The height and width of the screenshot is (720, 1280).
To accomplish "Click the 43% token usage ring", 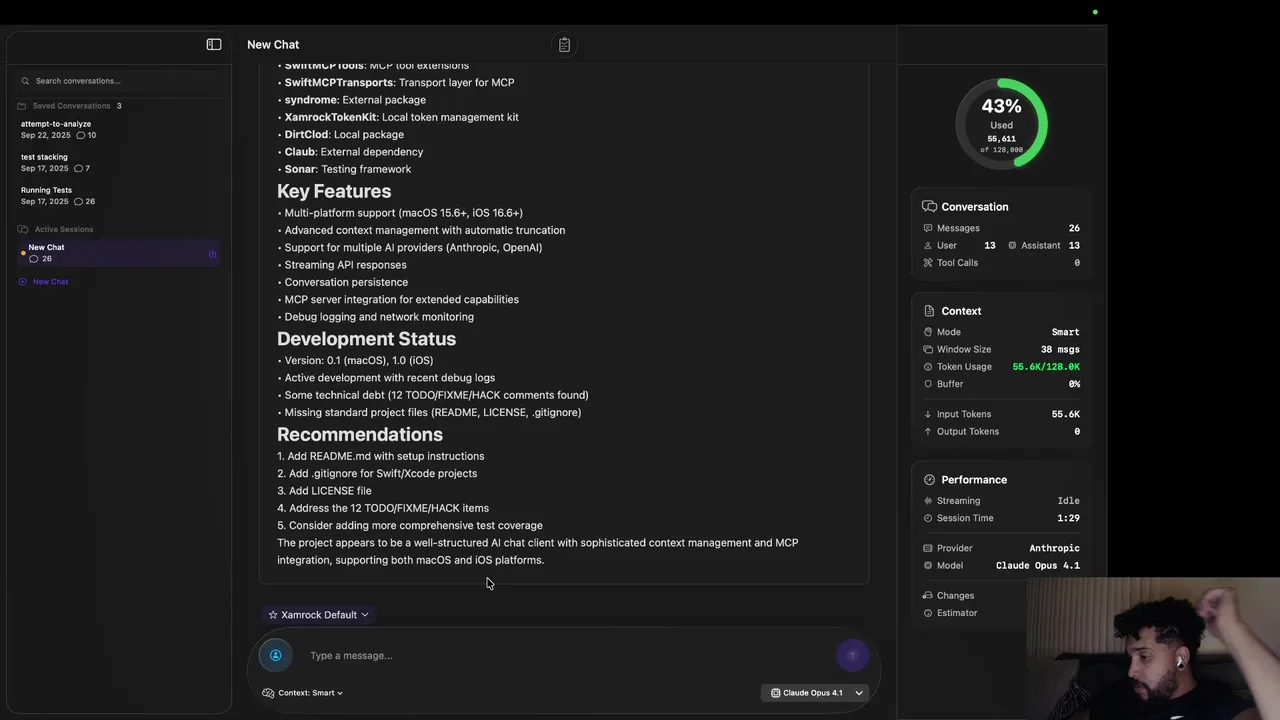I will click(x=1001, y=124).
